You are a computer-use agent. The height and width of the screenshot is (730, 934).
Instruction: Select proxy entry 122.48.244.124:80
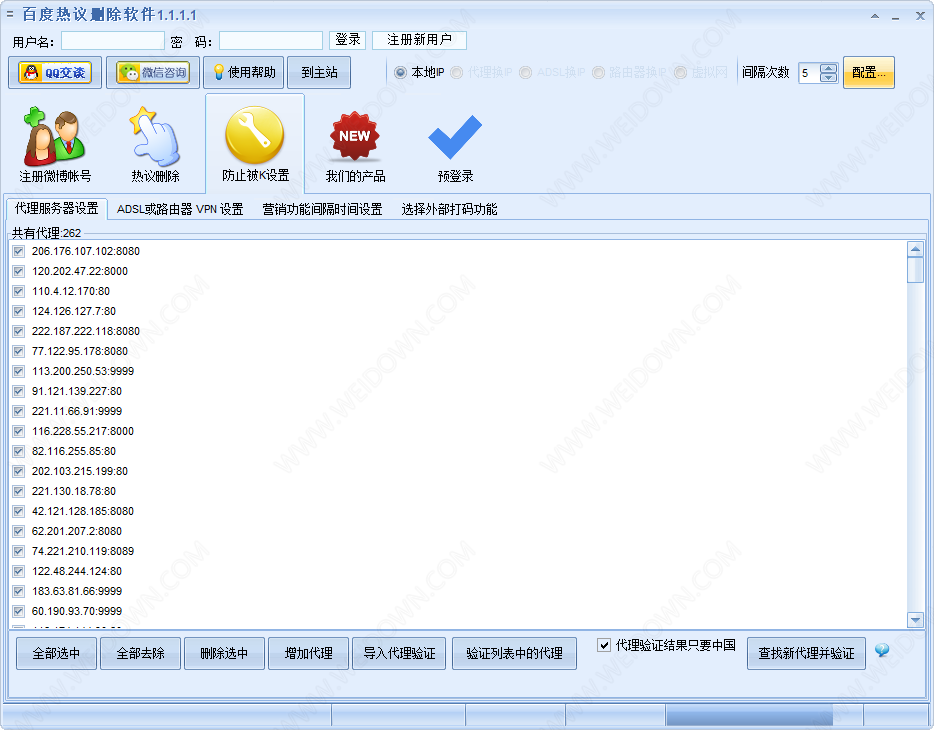(76, 571)
